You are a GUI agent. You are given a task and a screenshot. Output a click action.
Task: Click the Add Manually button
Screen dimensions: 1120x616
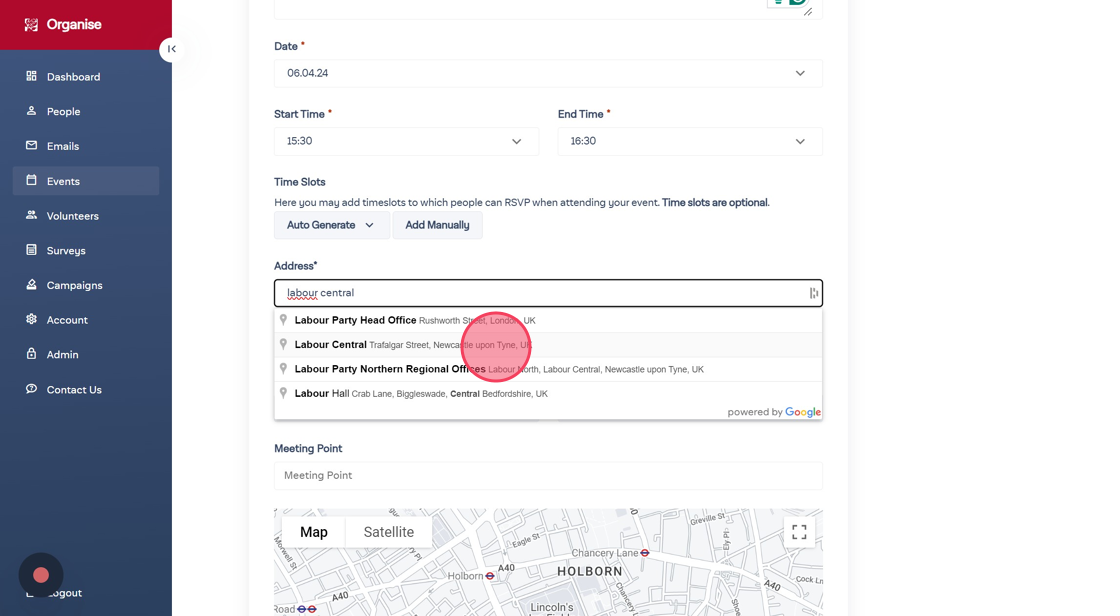point(437,225)
